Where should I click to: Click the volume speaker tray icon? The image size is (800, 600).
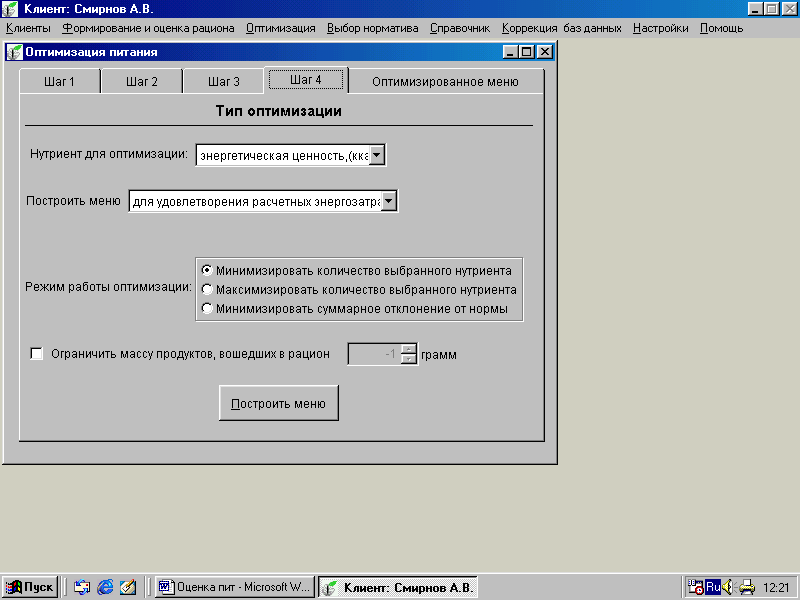click(729, 587)
